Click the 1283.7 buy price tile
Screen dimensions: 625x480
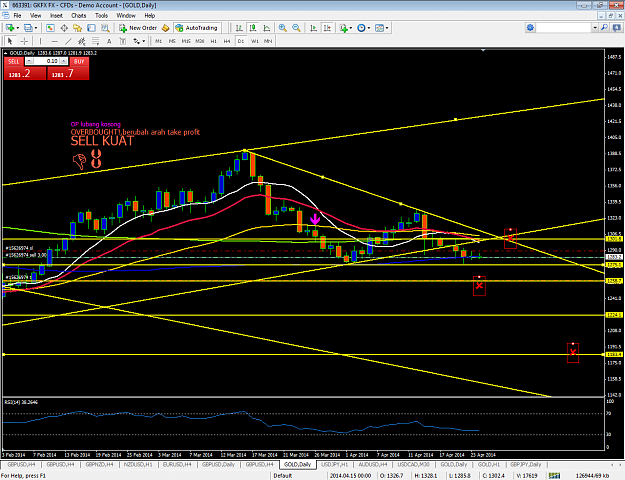click(68, 74)
